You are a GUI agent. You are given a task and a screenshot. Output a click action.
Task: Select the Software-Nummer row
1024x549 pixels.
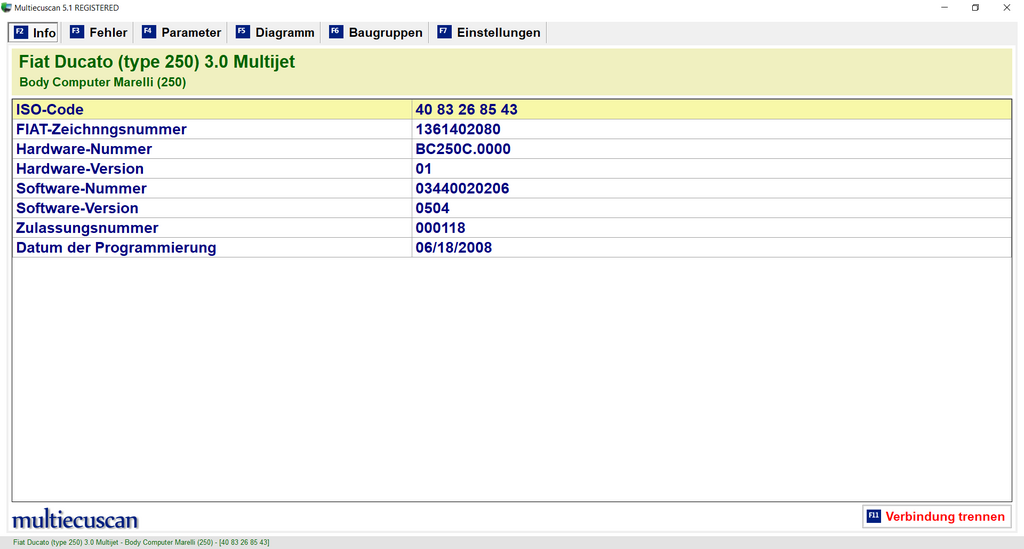click(512, 188)
